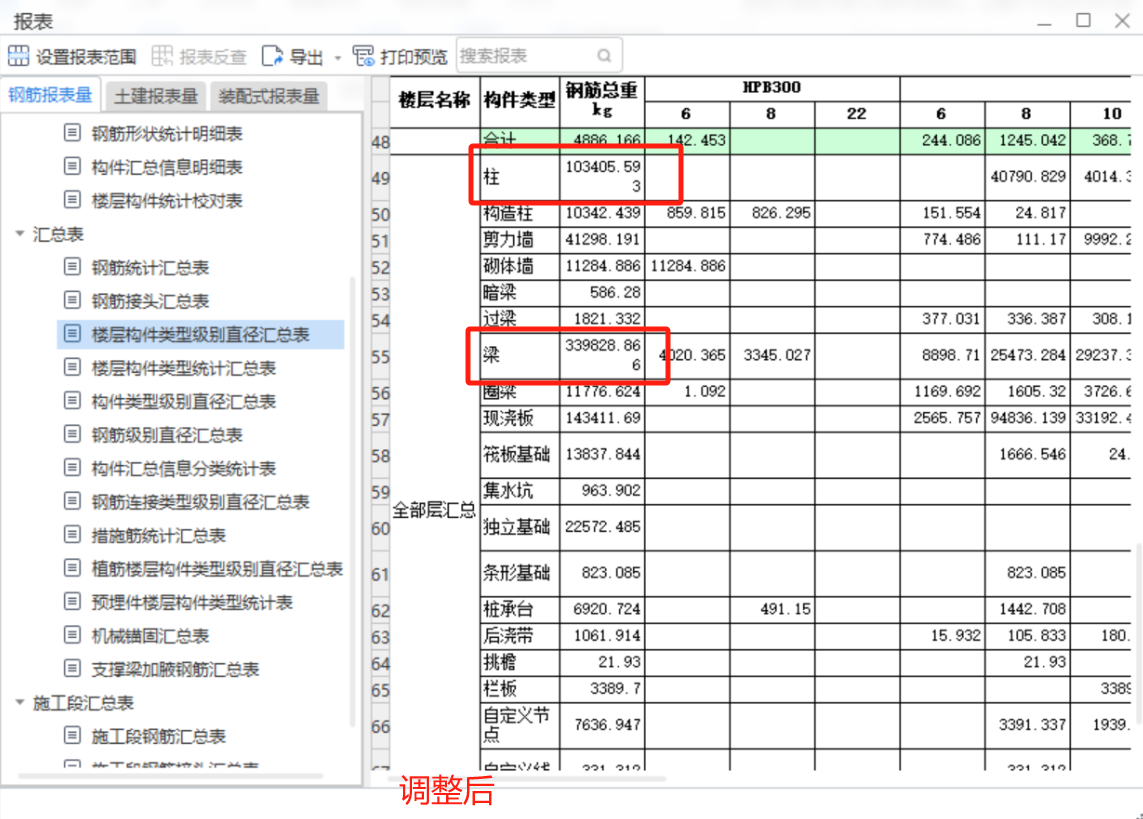Select row number 55 header
Image resolution: width=1143 pixels, height=819 pixels.
[x=381, y=356]
